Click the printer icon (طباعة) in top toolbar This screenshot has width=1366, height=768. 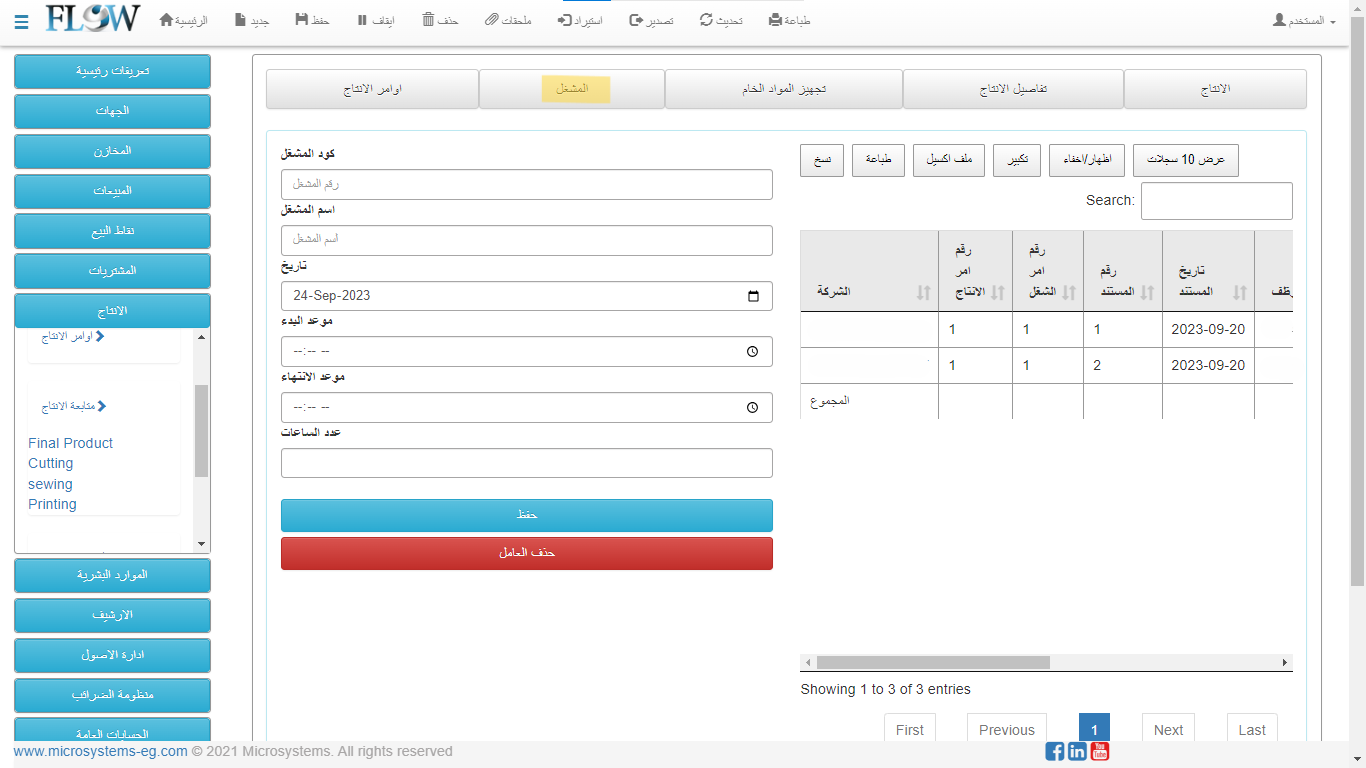(x=775, y=20)
